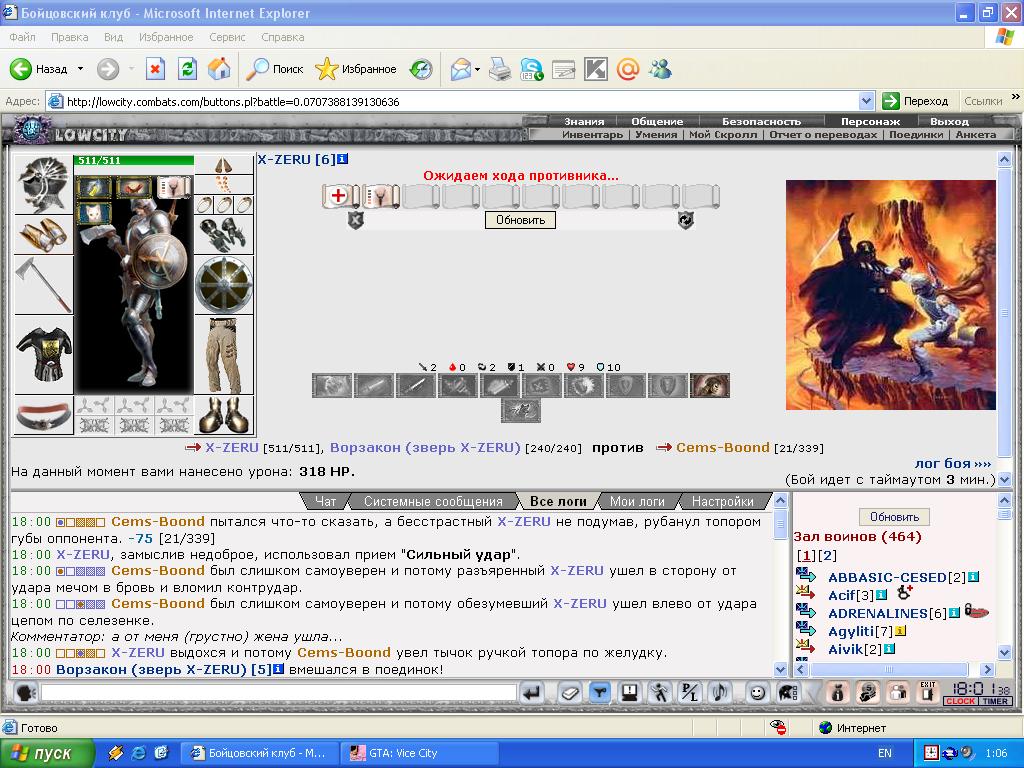The height and width of the screenshot is (768, 1024).
Task: Select the golden bracers slot
Action: tap(44, 234)
